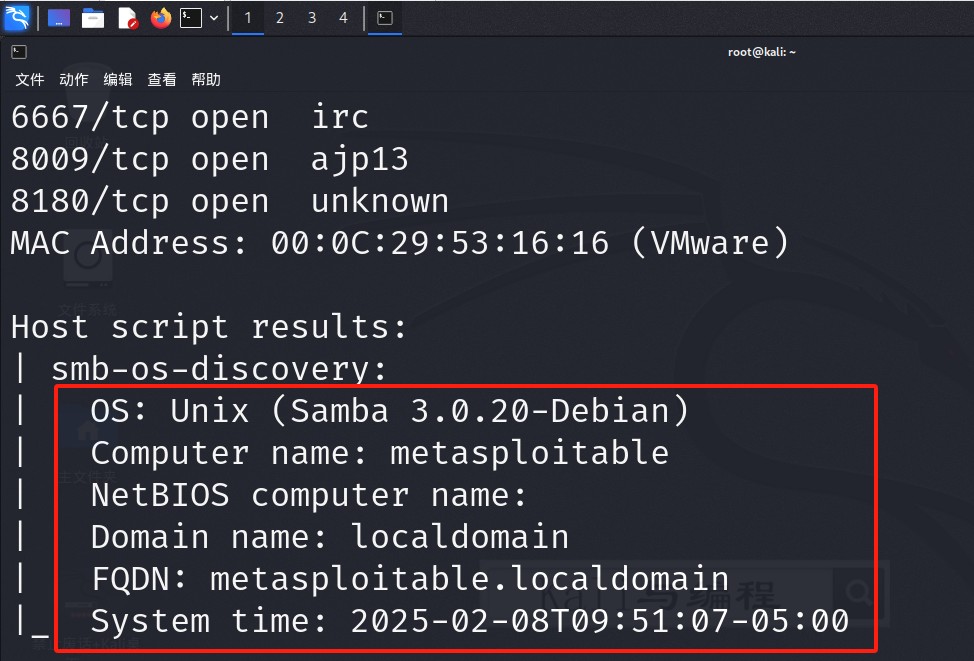Open the terminal emulator launcher
974x661 pixels.
click(191, 18)
